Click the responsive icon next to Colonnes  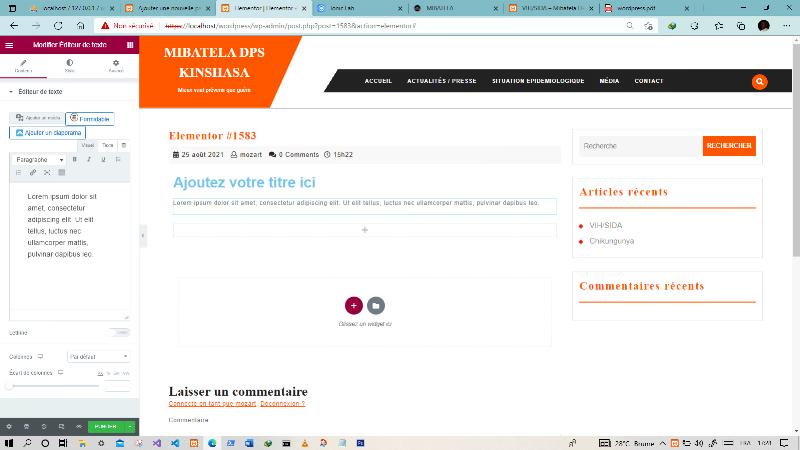tap(40, 357)
